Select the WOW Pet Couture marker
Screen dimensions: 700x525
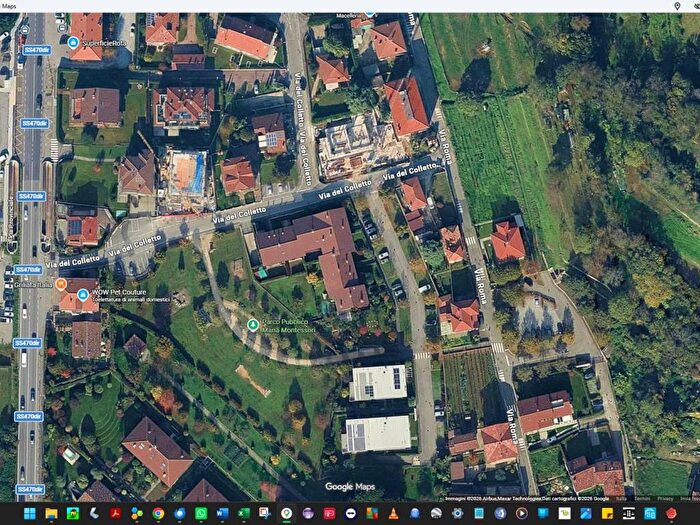pyautogui.click(x=83, y=295)
